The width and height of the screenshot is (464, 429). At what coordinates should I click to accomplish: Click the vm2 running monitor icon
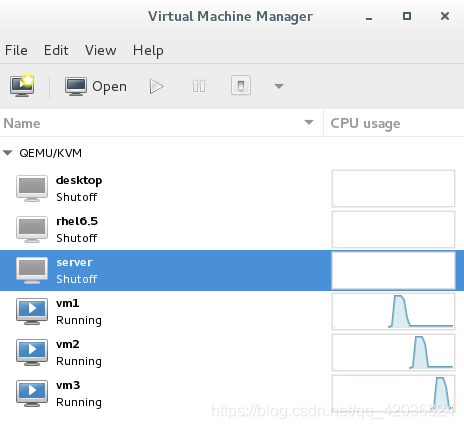pyautogui.click(x=32, y=352)
